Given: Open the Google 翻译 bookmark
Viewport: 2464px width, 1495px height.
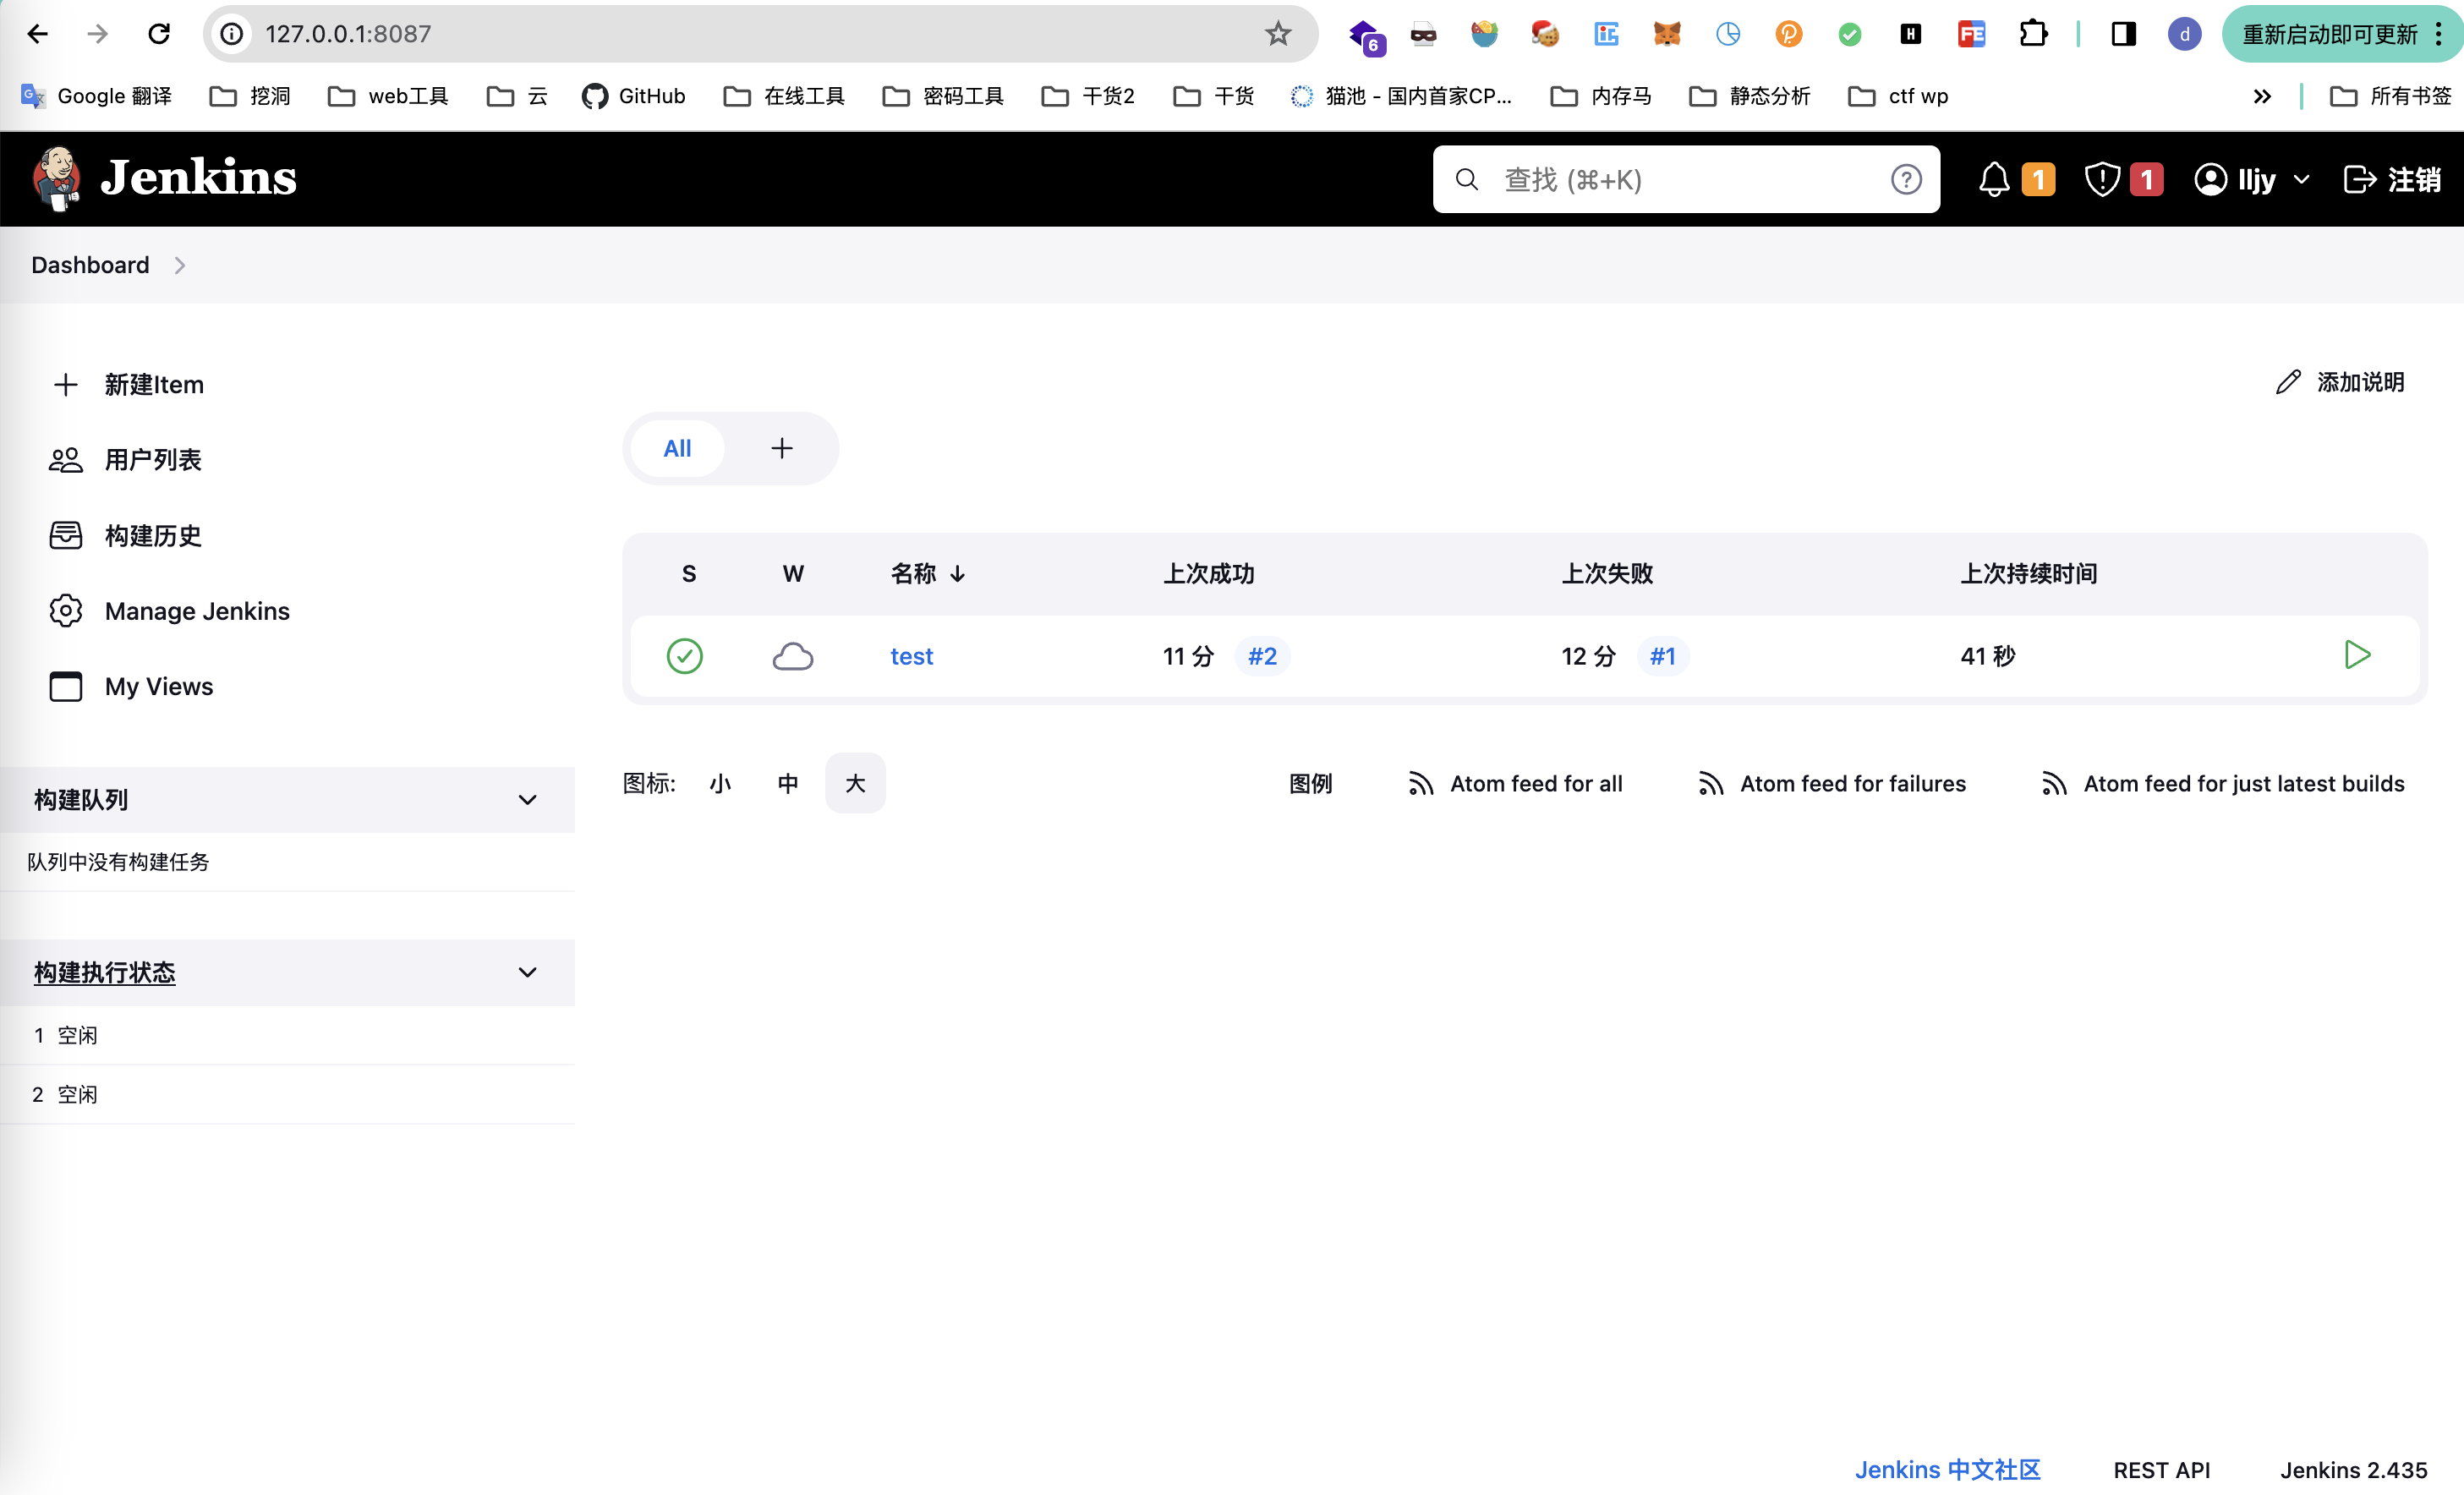Looking at the screenshot, I should [x=97, y=96].
